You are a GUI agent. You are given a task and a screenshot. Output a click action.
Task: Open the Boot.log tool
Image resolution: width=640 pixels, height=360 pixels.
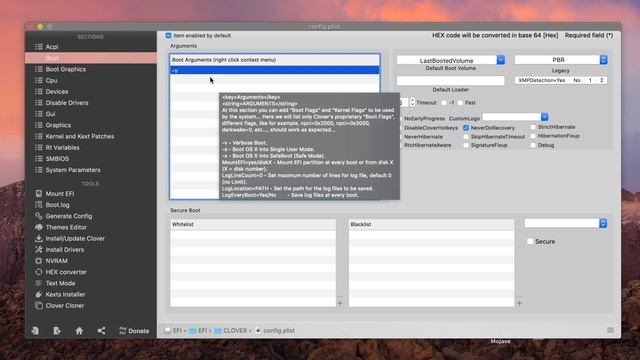(52, 205)
